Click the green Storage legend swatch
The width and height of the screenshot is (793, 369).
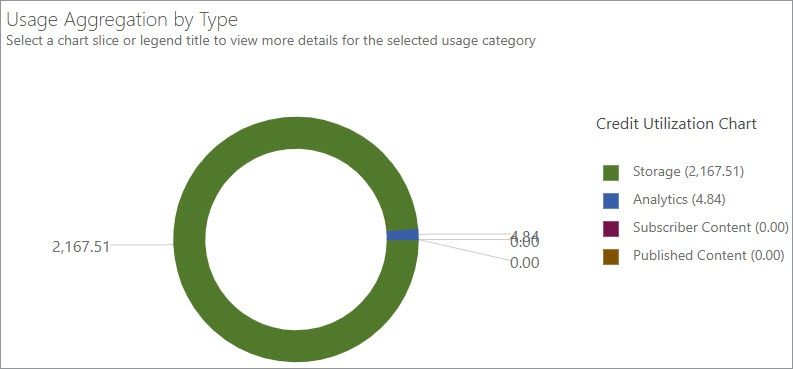(611, 172)
